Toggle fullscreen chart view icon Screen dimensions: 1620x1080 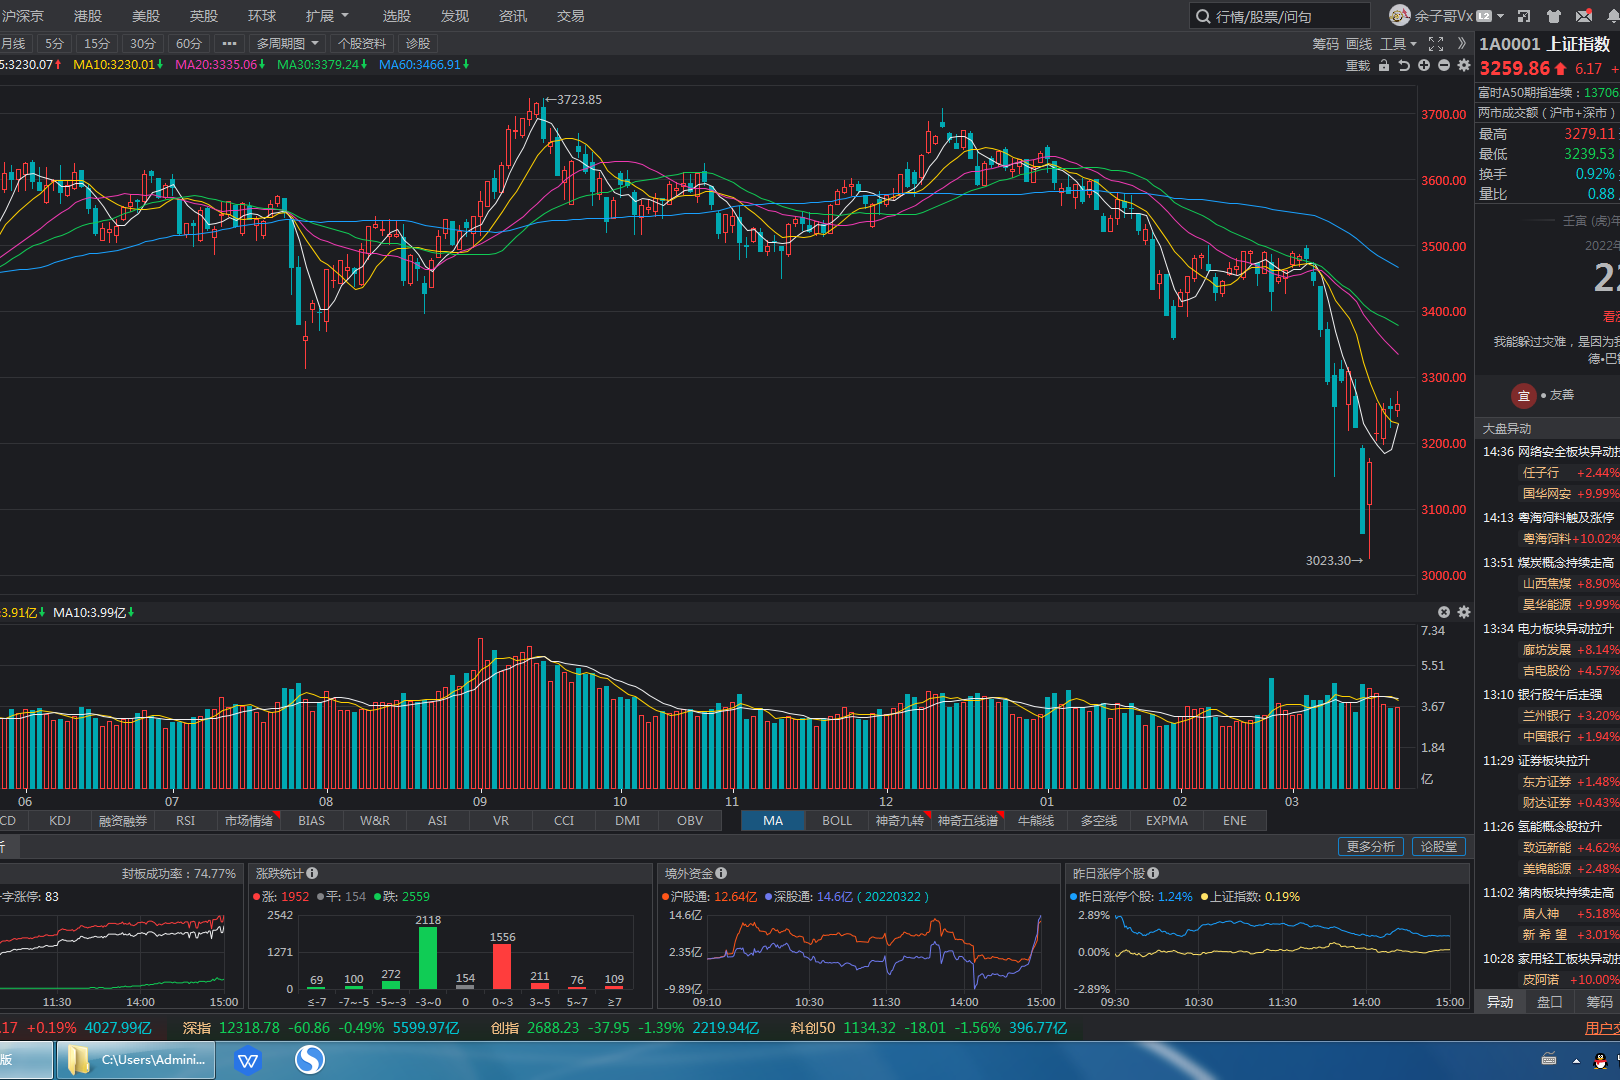coord(1436,44)
